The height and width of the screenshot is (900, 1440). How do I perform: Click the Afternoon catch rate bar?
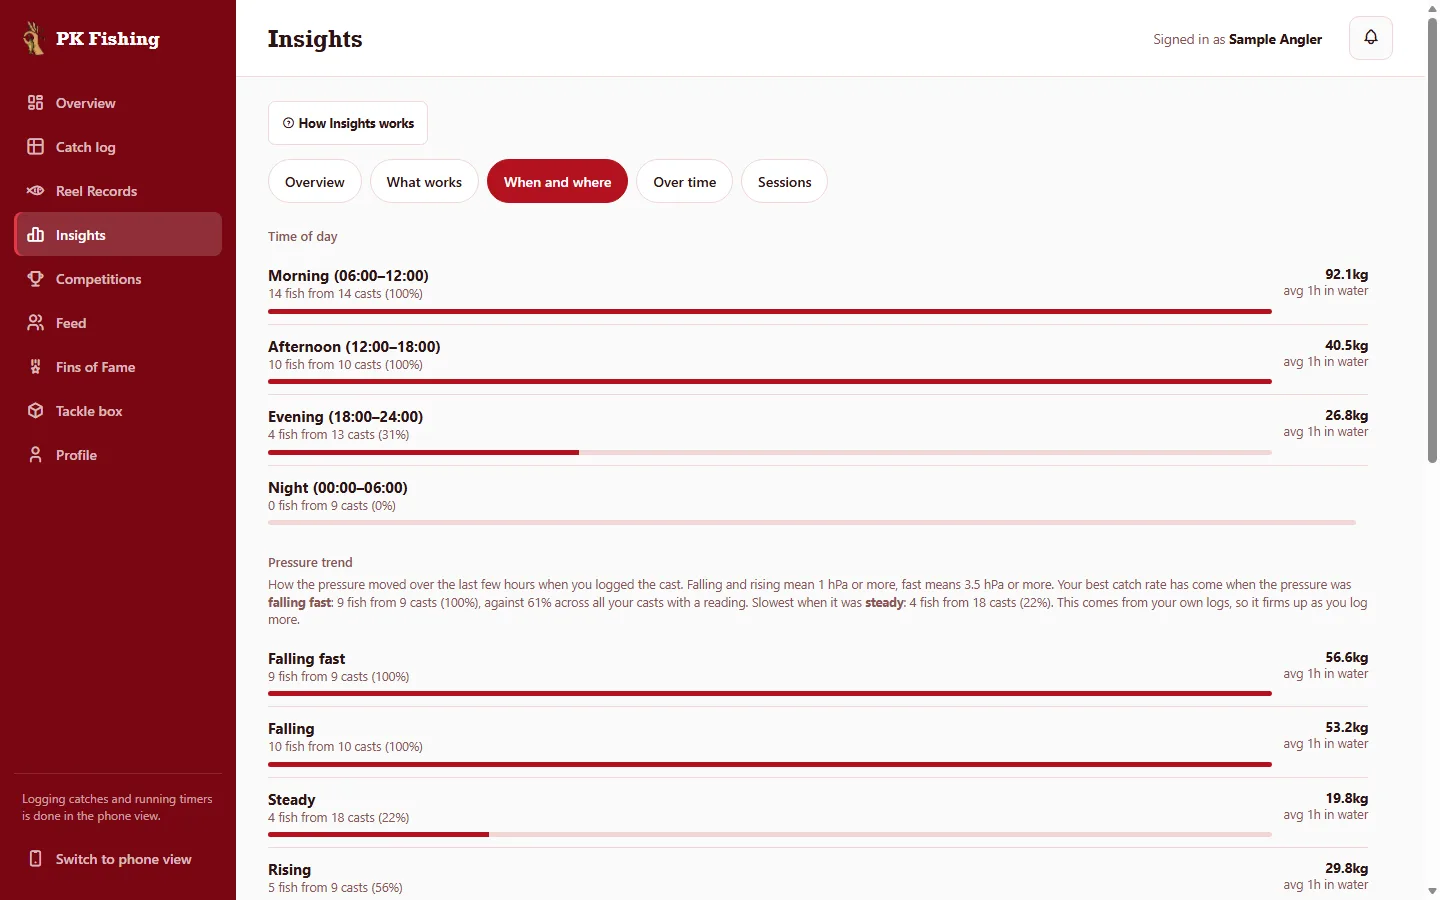click(770, 381)
